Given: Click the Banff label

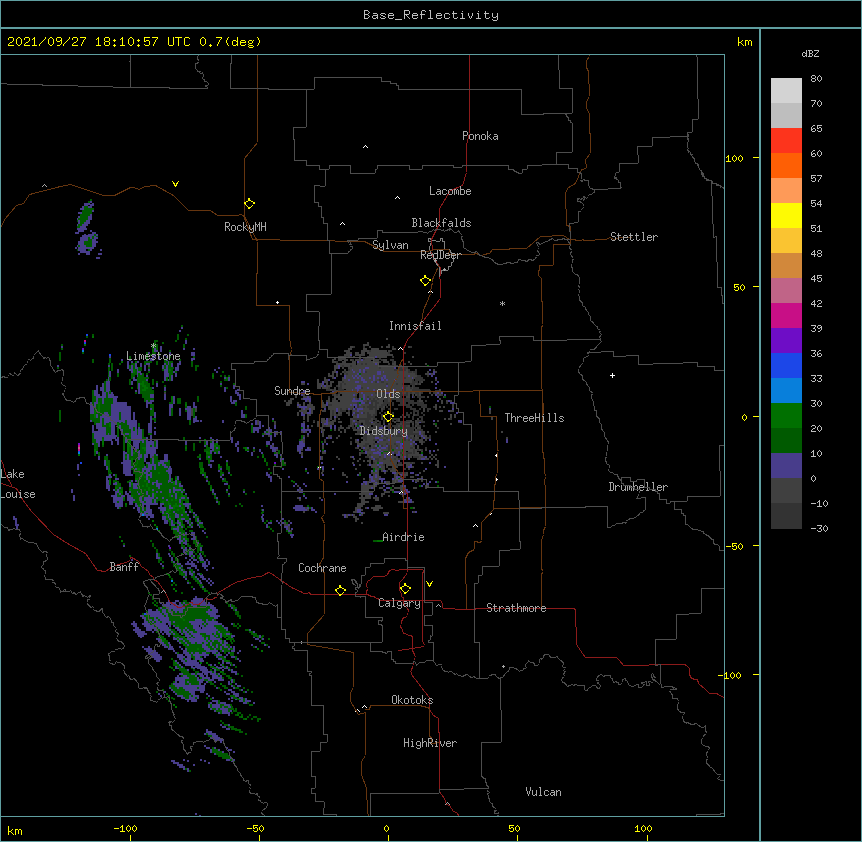Looking at the screenshot, I should click(124, 567).
